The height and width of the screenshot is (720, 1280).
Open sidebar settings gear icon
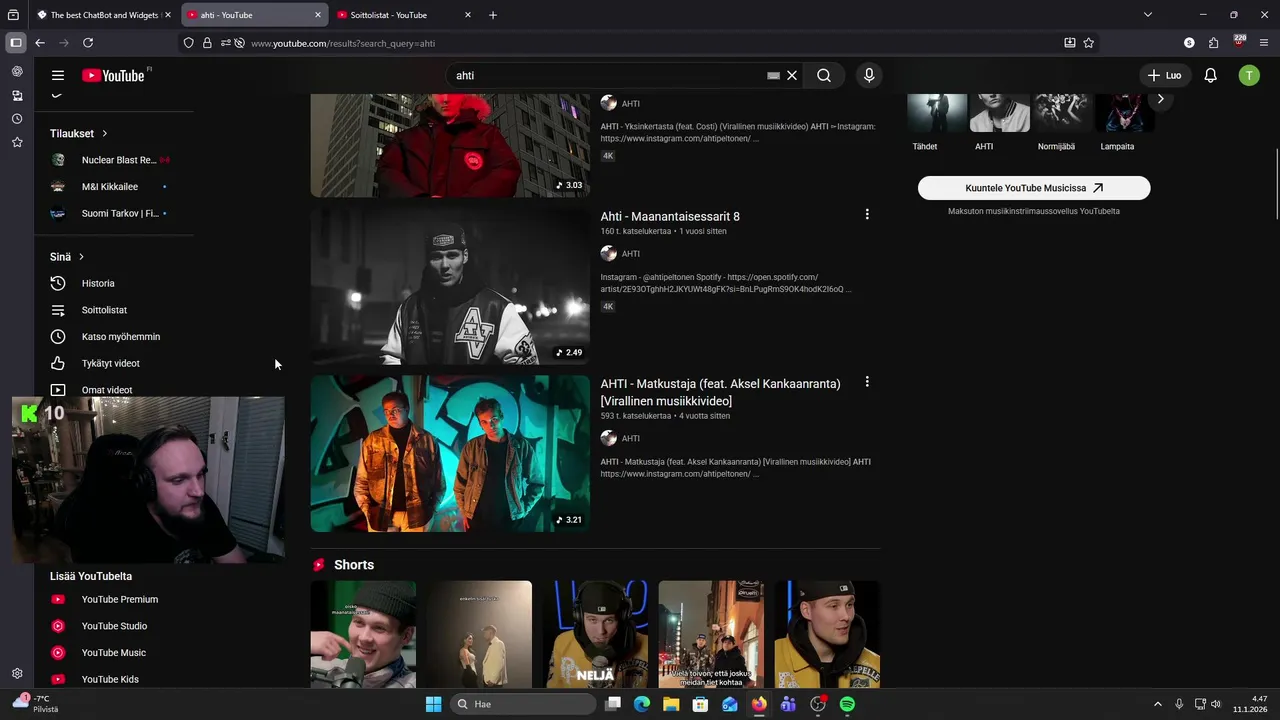[17, 674]
